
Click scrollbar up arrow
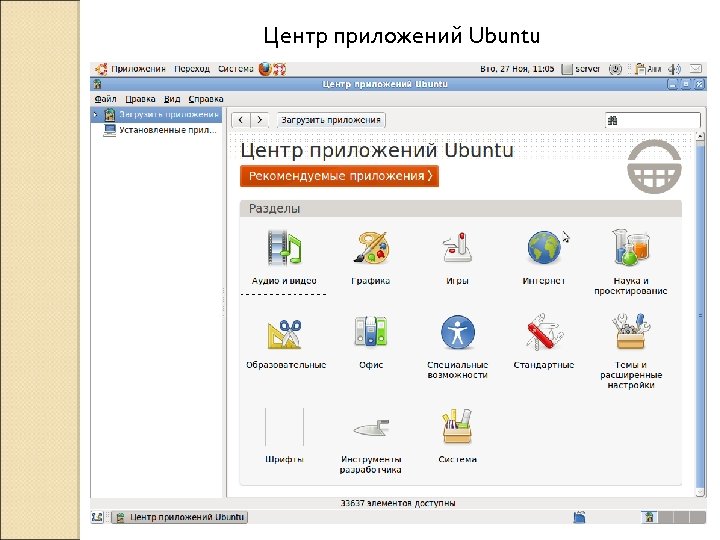pos(700,136)
